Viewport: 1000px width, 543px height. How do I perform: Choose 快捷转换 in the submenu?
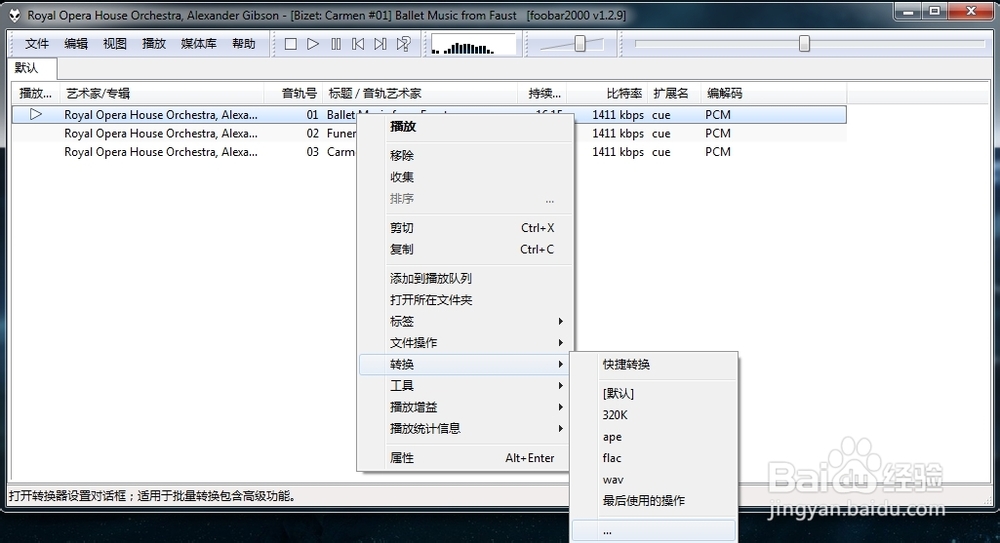click(x=654, y=364)
